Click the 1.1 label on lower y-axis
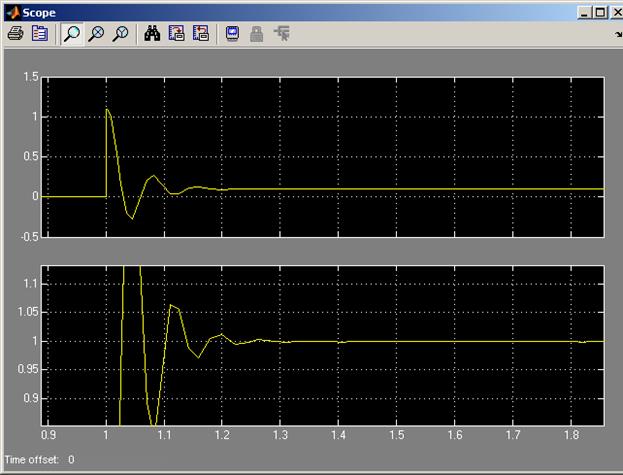 tap(31, 284)
